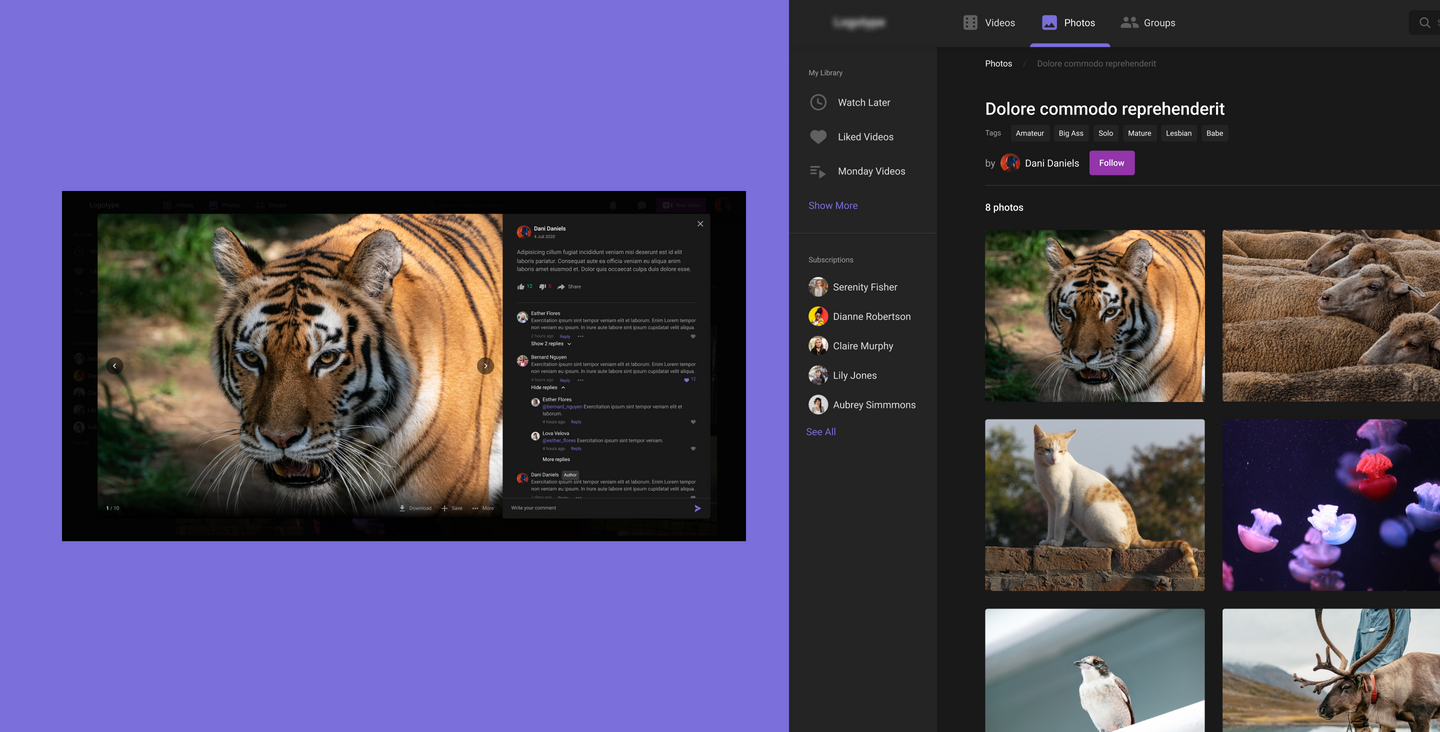Click the search magnifier icon in top bar
Image resolution: width=1440 pixels, height=732 pixels.
point(1425,23)
